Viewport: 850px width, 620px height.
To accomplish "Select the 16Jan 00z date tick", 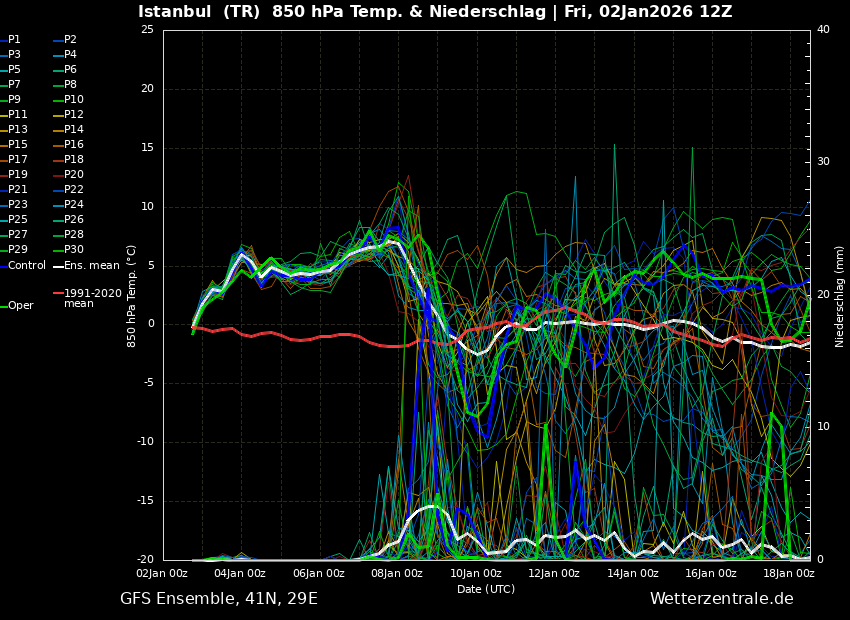I will point(711,573).
